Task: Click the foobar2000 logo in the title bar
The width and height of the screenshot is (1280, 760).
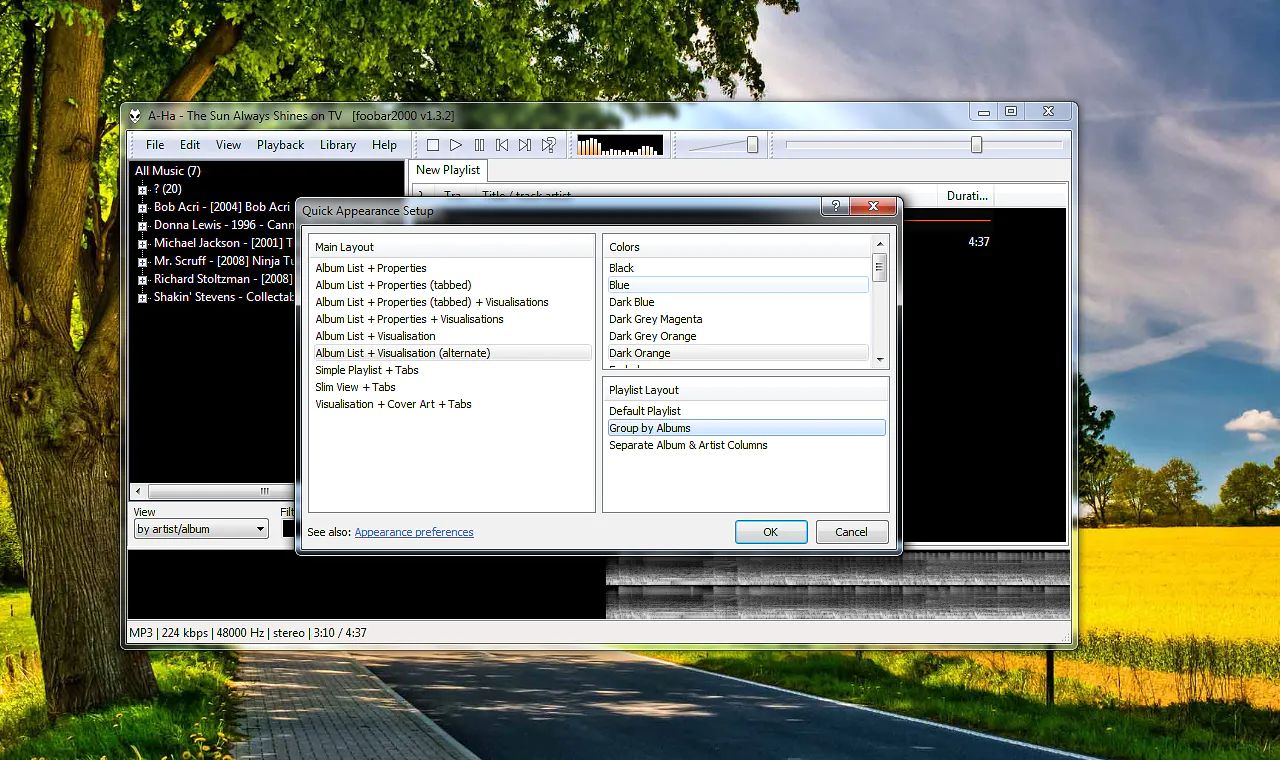Action: point(134,115)
